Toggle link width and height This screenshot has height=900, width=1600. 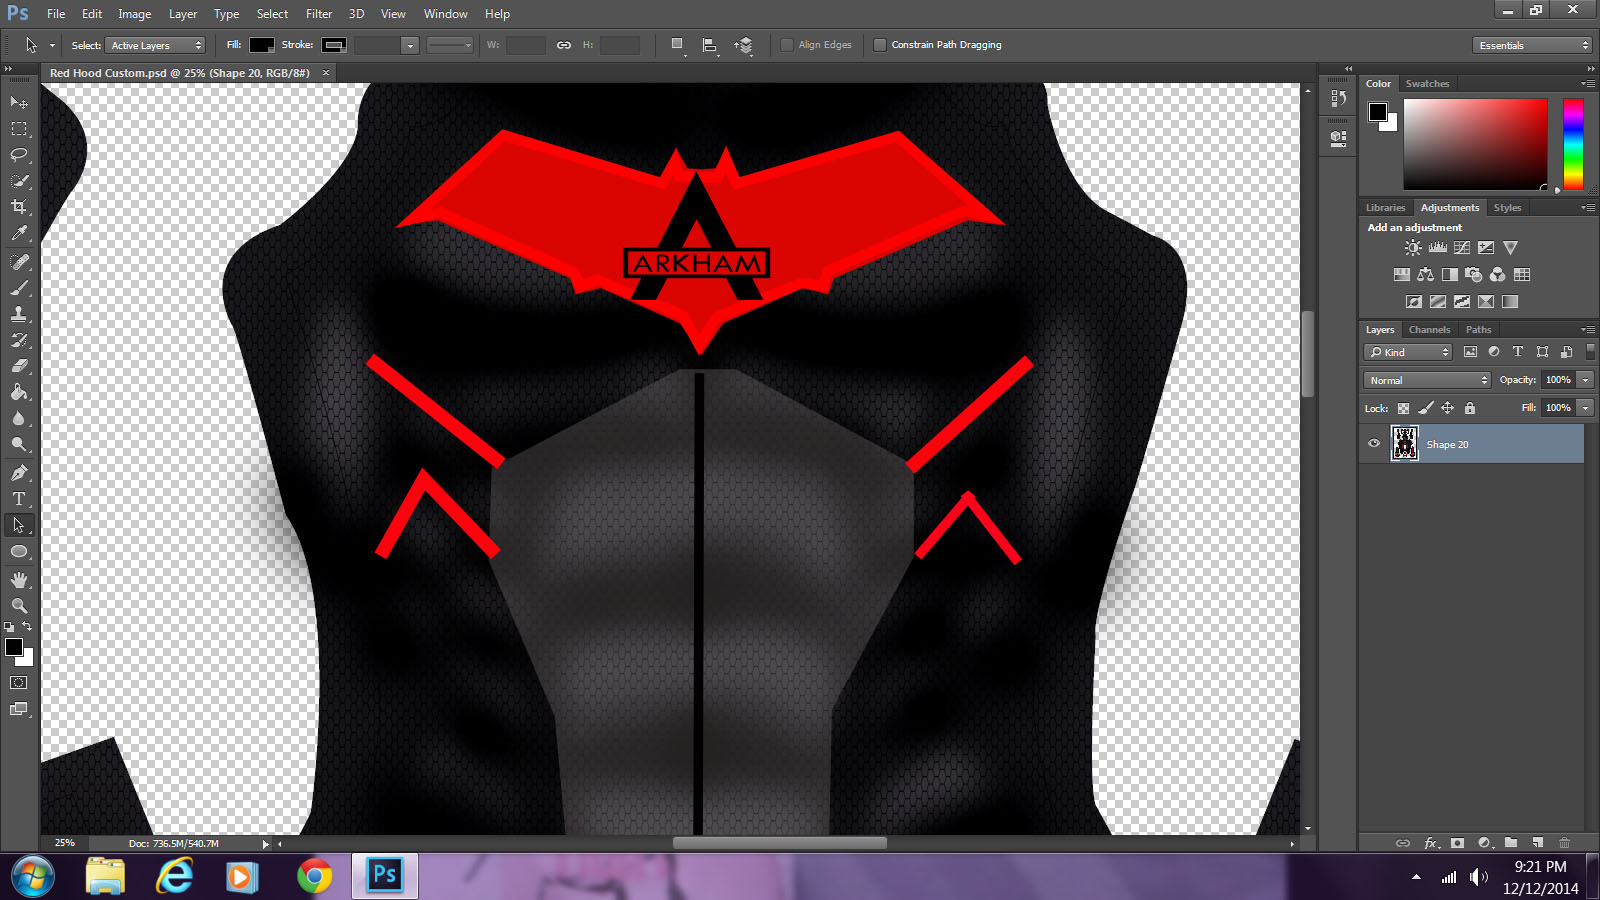click(564, 45)
